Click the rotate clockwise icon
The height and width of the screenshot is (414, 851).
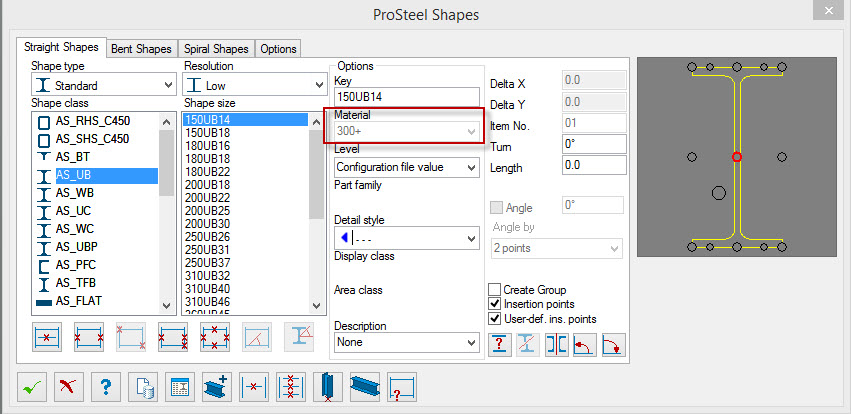pos(614,345)
